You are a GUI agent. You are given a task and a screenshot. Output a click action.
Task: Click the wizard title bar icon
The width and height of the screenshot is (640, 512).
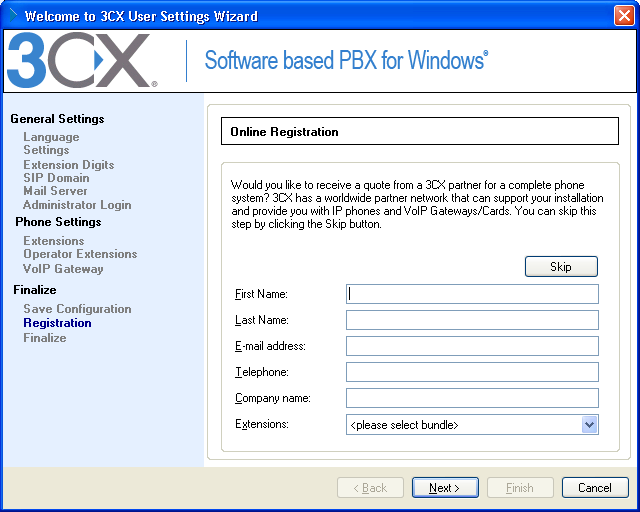point(13,16)
